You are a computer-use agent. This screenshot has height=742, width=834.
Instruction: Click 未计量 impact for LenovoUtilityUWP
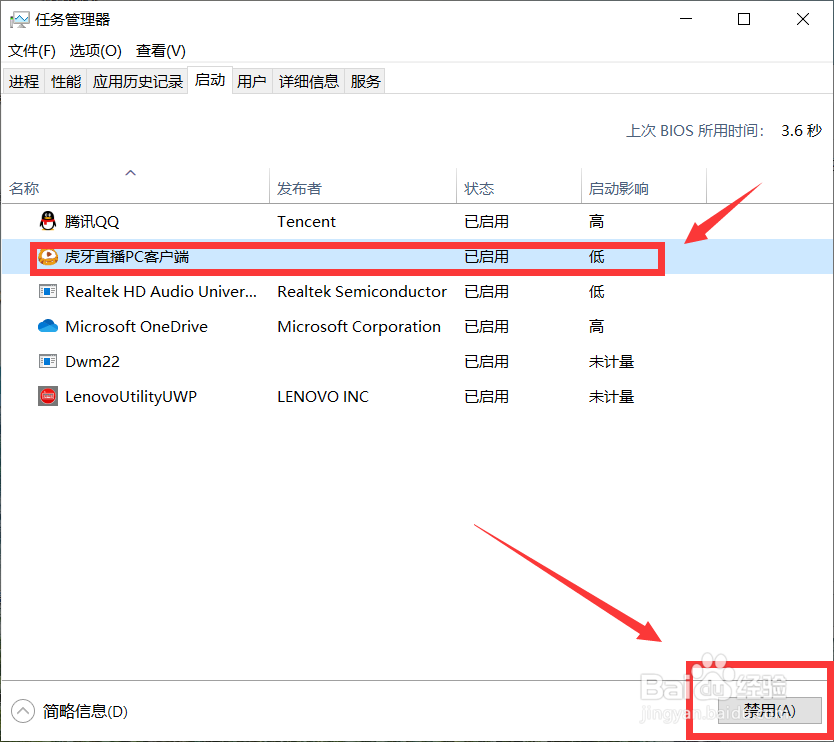[612, 397]
